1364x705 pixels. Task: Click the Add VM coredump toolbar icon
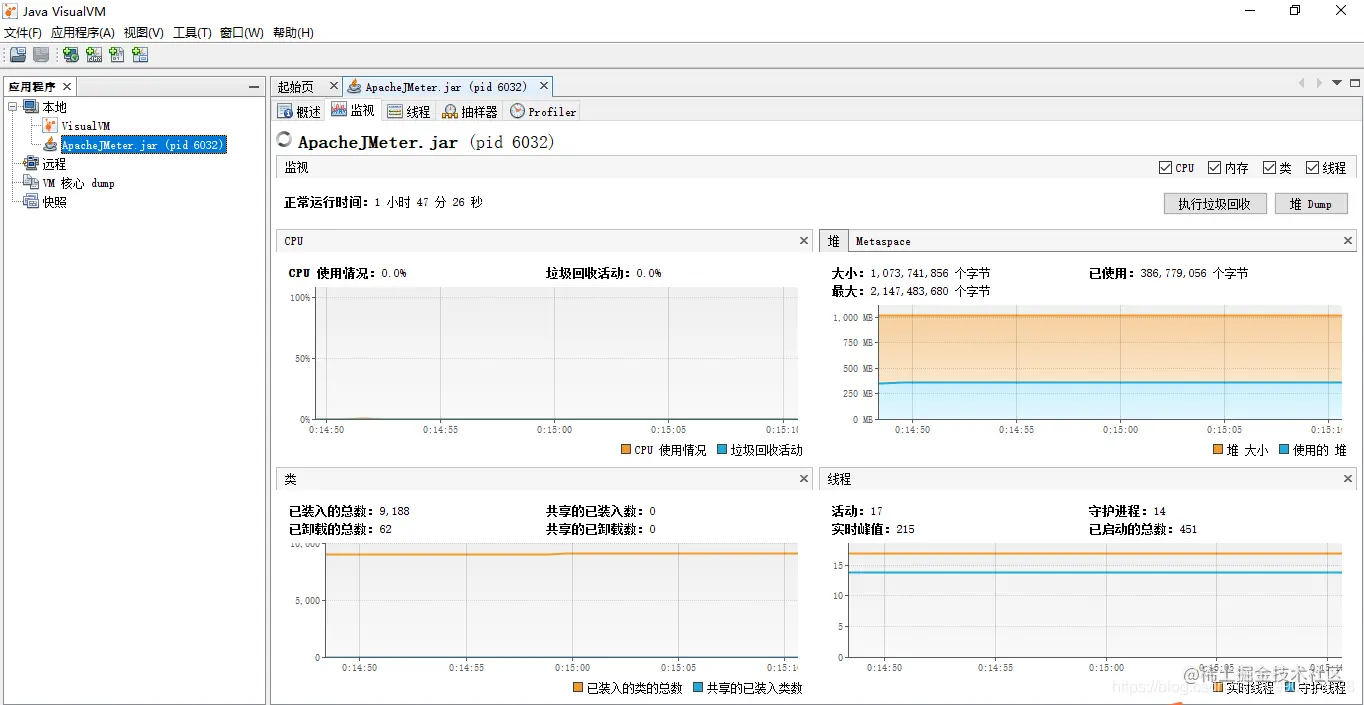point(117,55)
